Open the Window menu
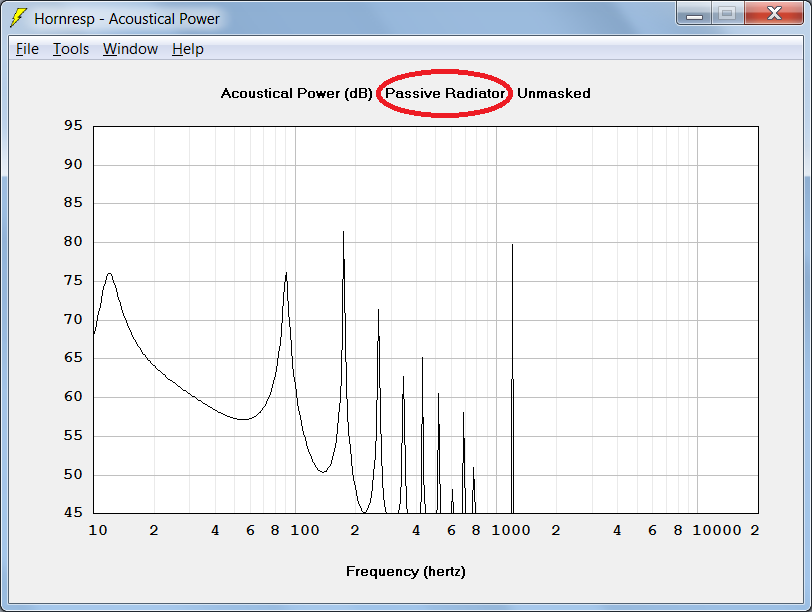Screen dimensions: 812x612 point(130,49)
